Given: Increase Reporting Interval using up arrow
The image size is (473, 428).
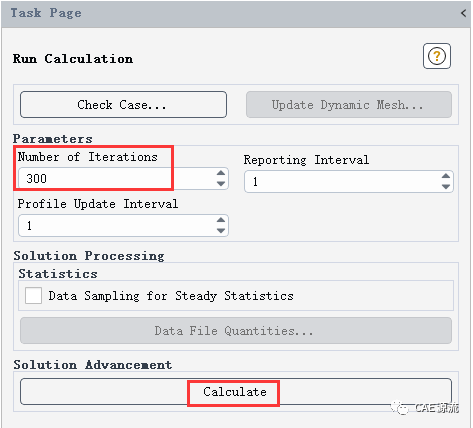Looking at the screenshot, I should pos(446,176).
